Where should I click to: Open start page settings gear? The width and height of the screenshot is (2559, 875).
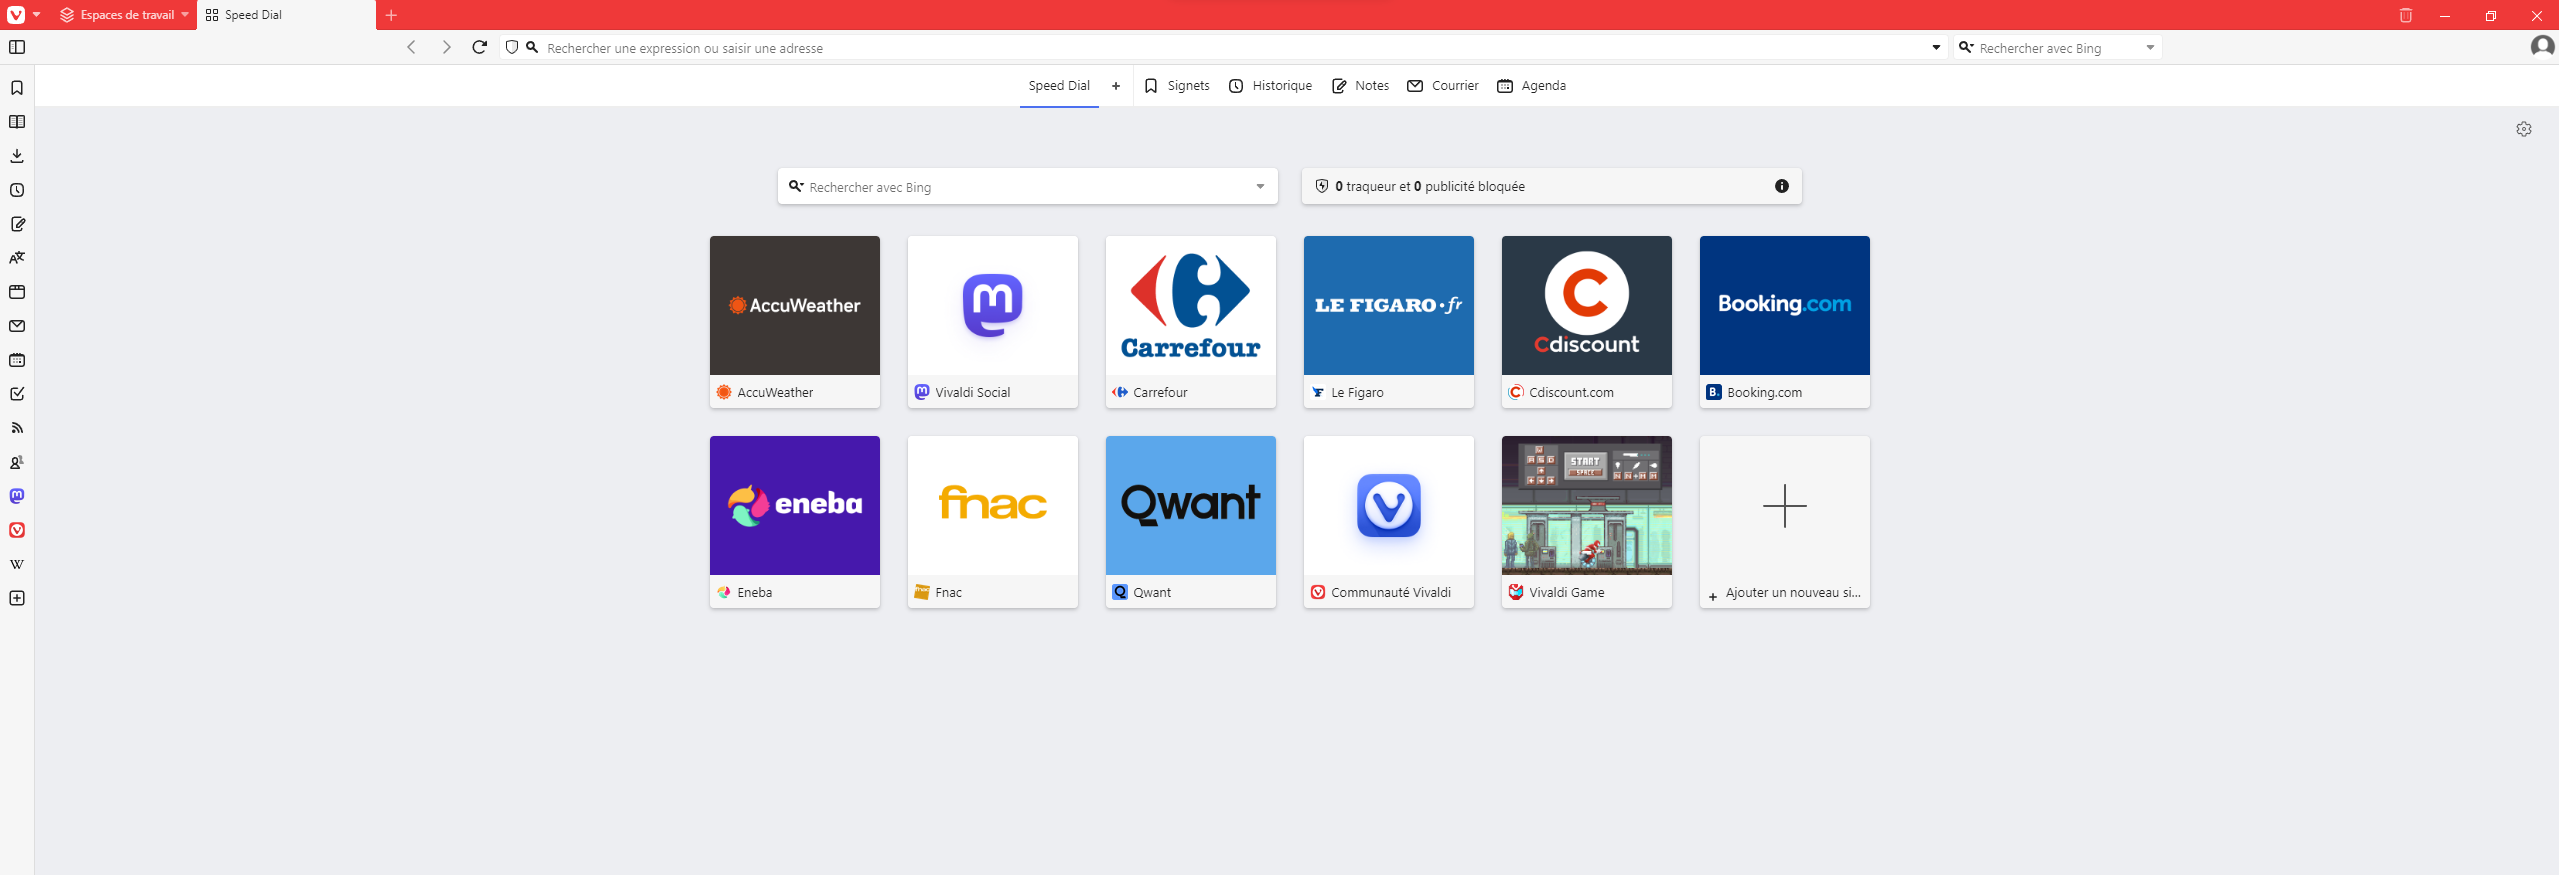point(2524,129)
